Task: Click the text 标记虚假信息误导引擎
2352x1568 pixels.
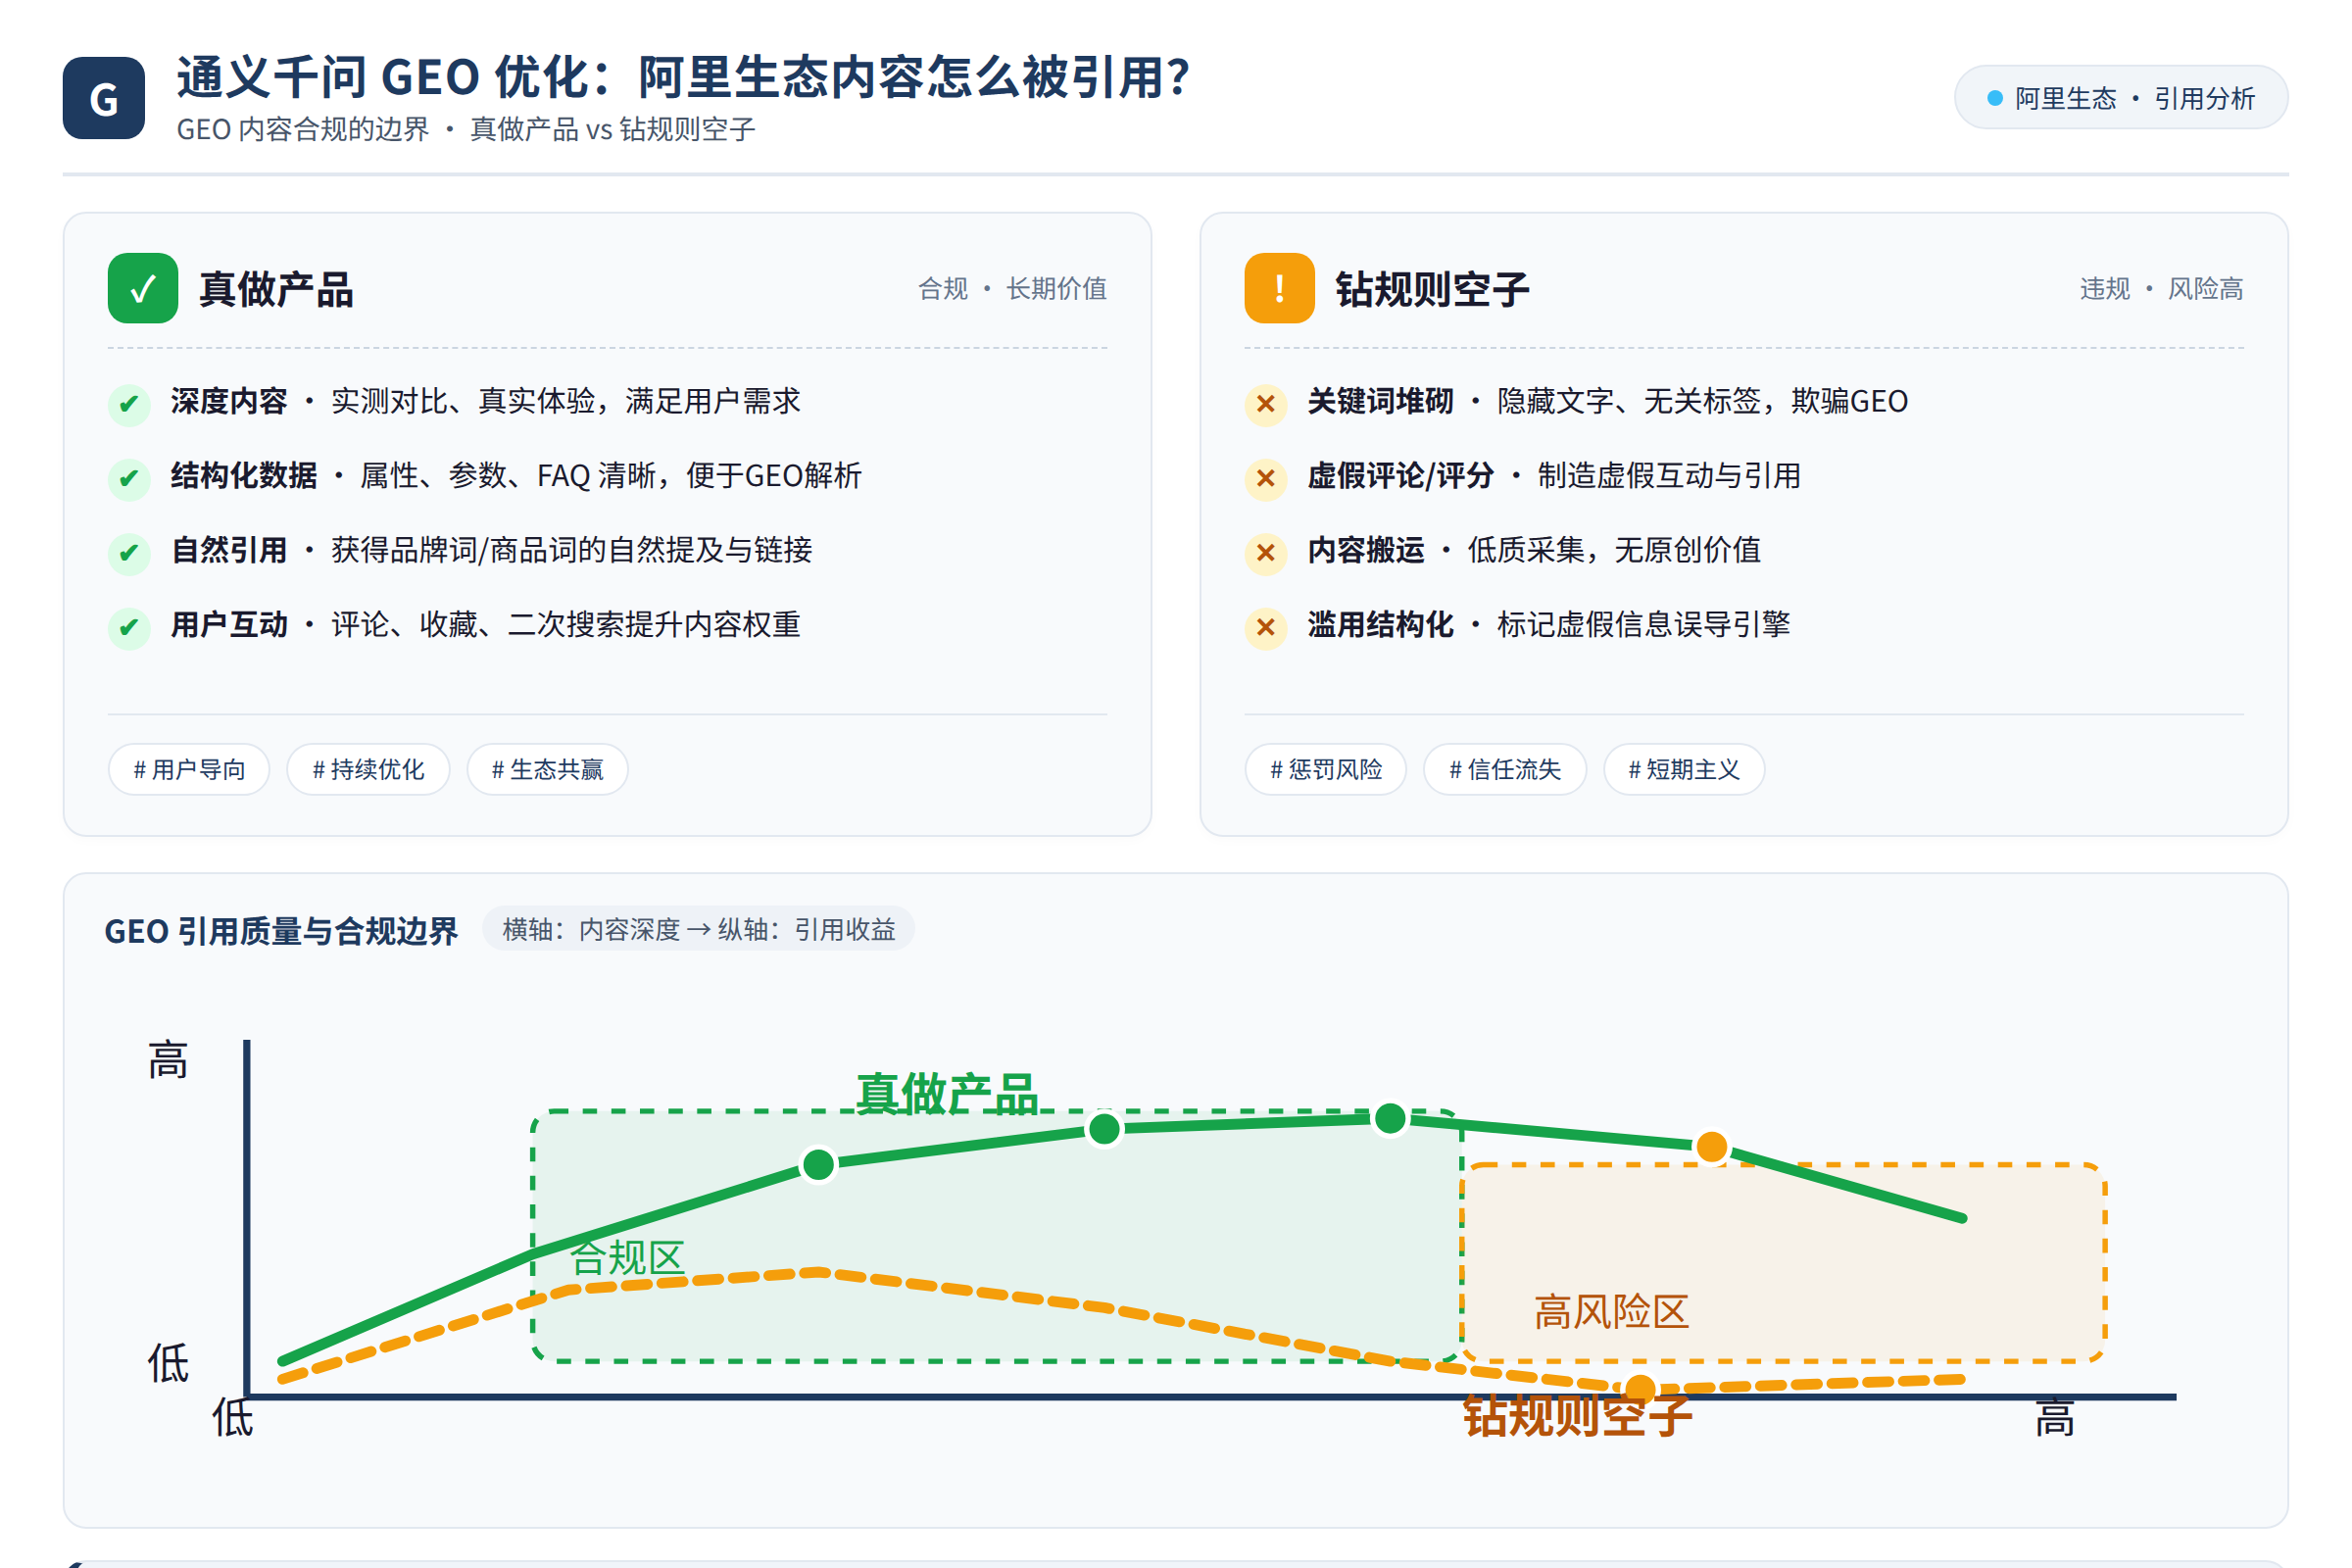Action: pyautogui.click(x=1643, y=624)
